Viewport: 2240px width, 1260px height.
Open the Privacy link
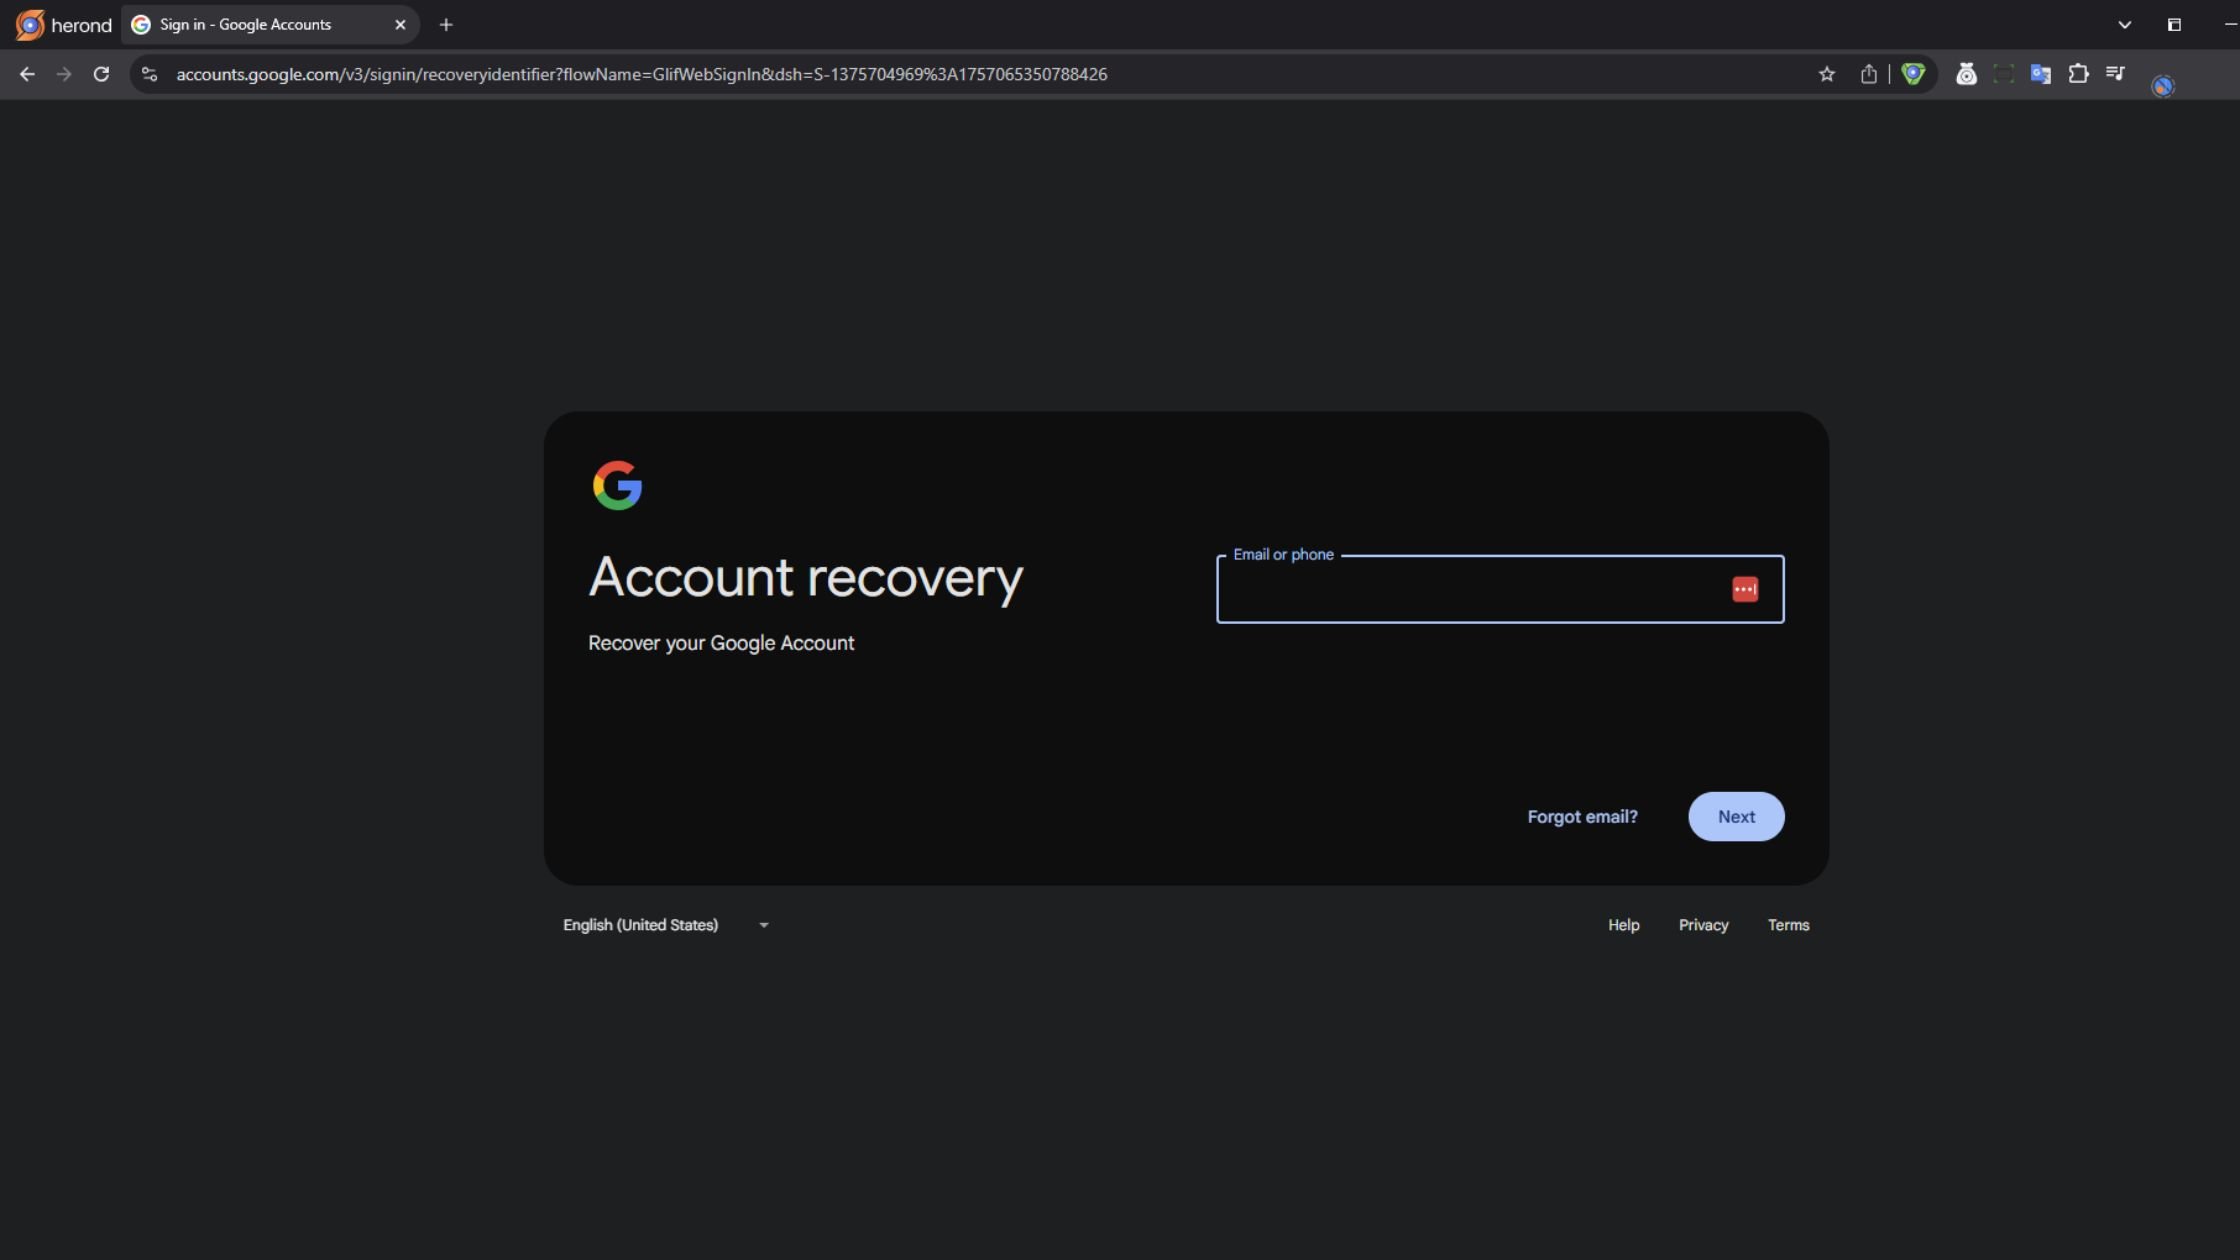click(1703, 925)
